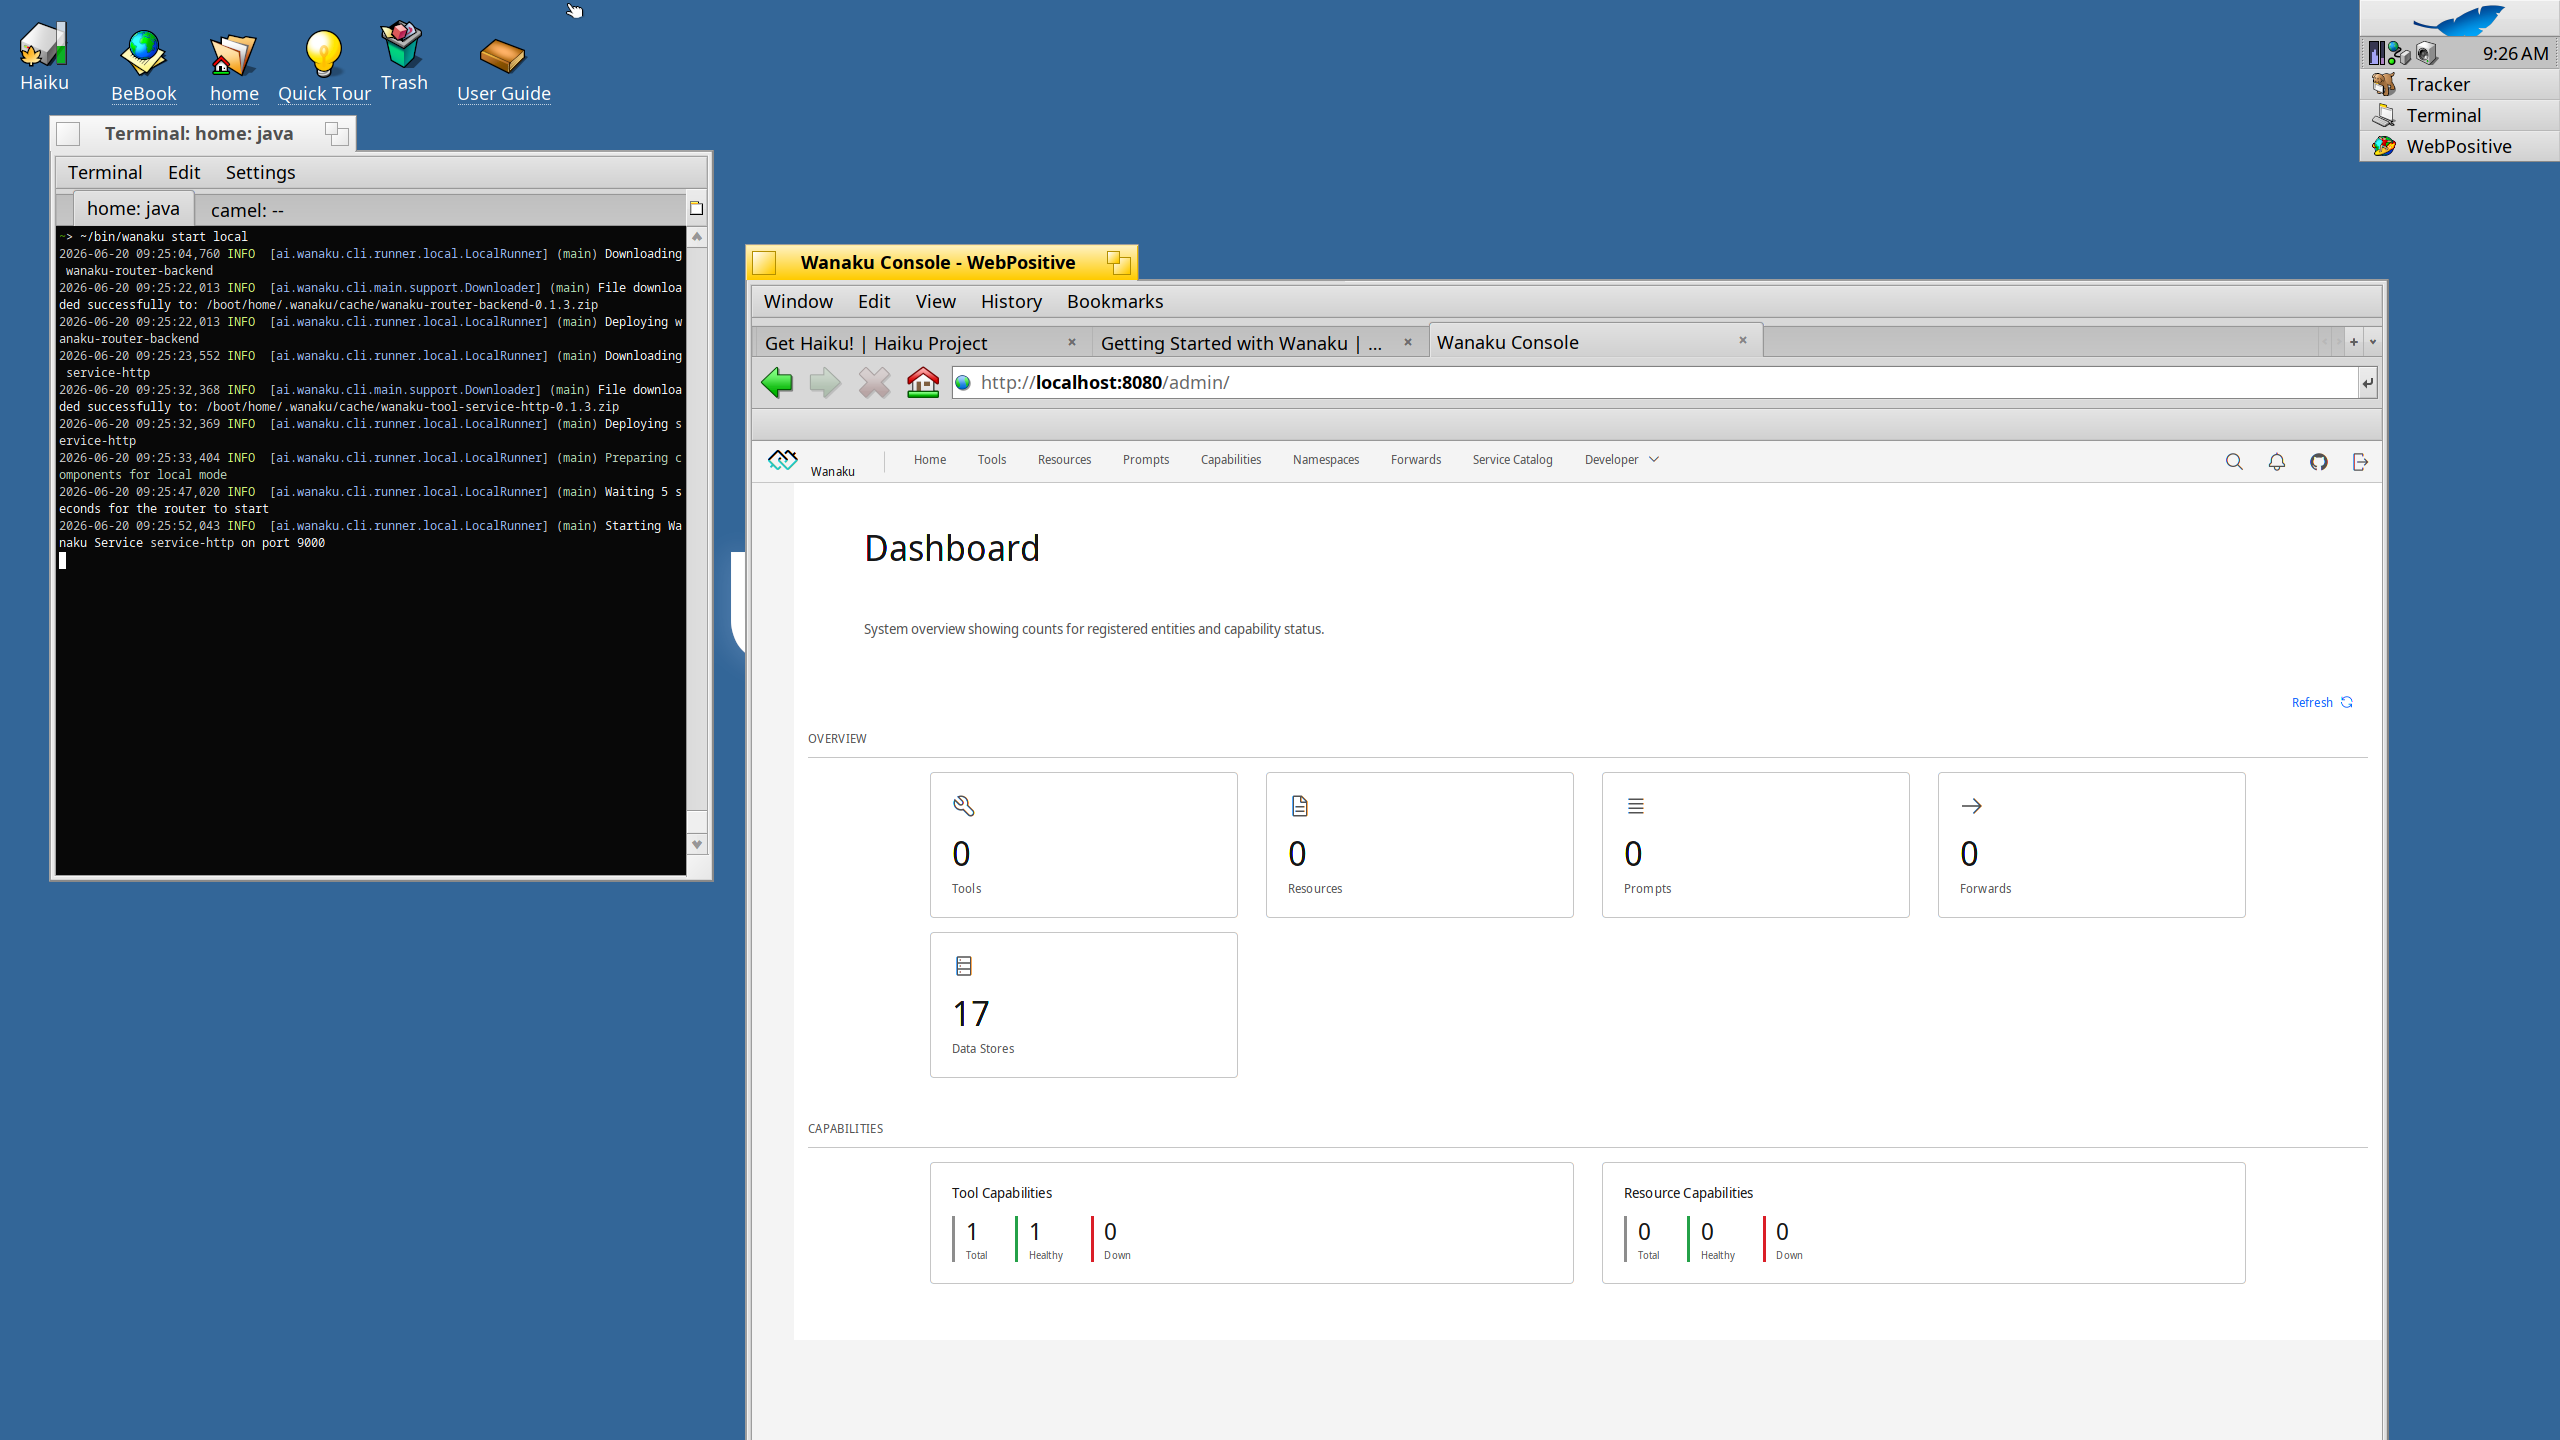The height and width of the screenshot is (1440, 2560).
Task: Click the Tool Capabilities card
Action: pyautogui.click(x=1251, y=1222)
